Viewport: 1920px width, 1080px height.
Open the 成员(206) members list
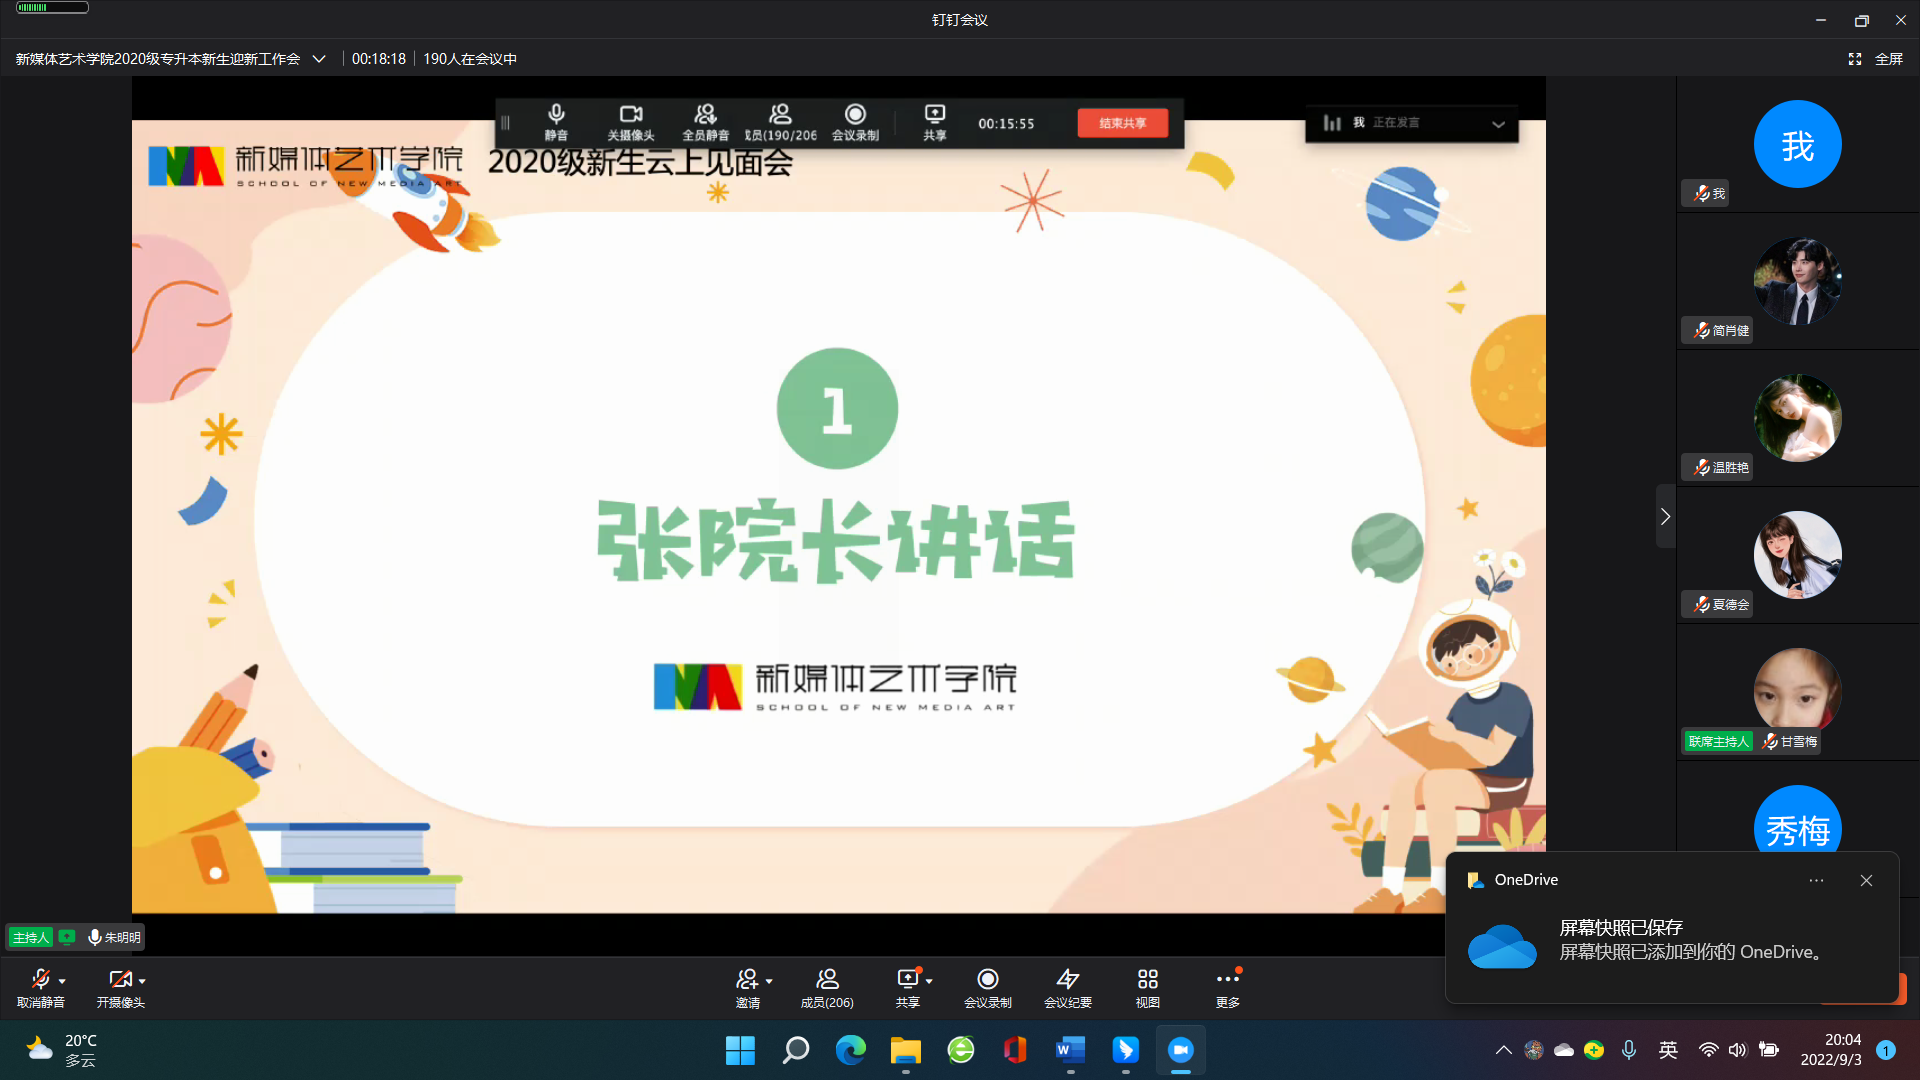pos(827,979)
